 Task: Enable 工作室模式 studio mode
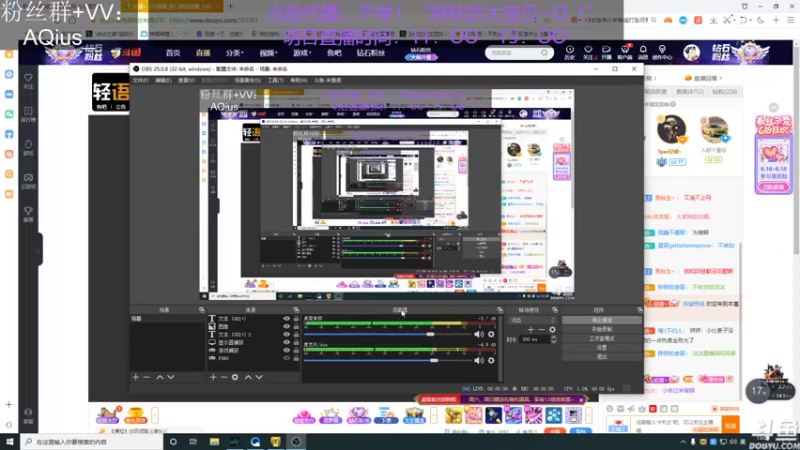coord(602,338)
